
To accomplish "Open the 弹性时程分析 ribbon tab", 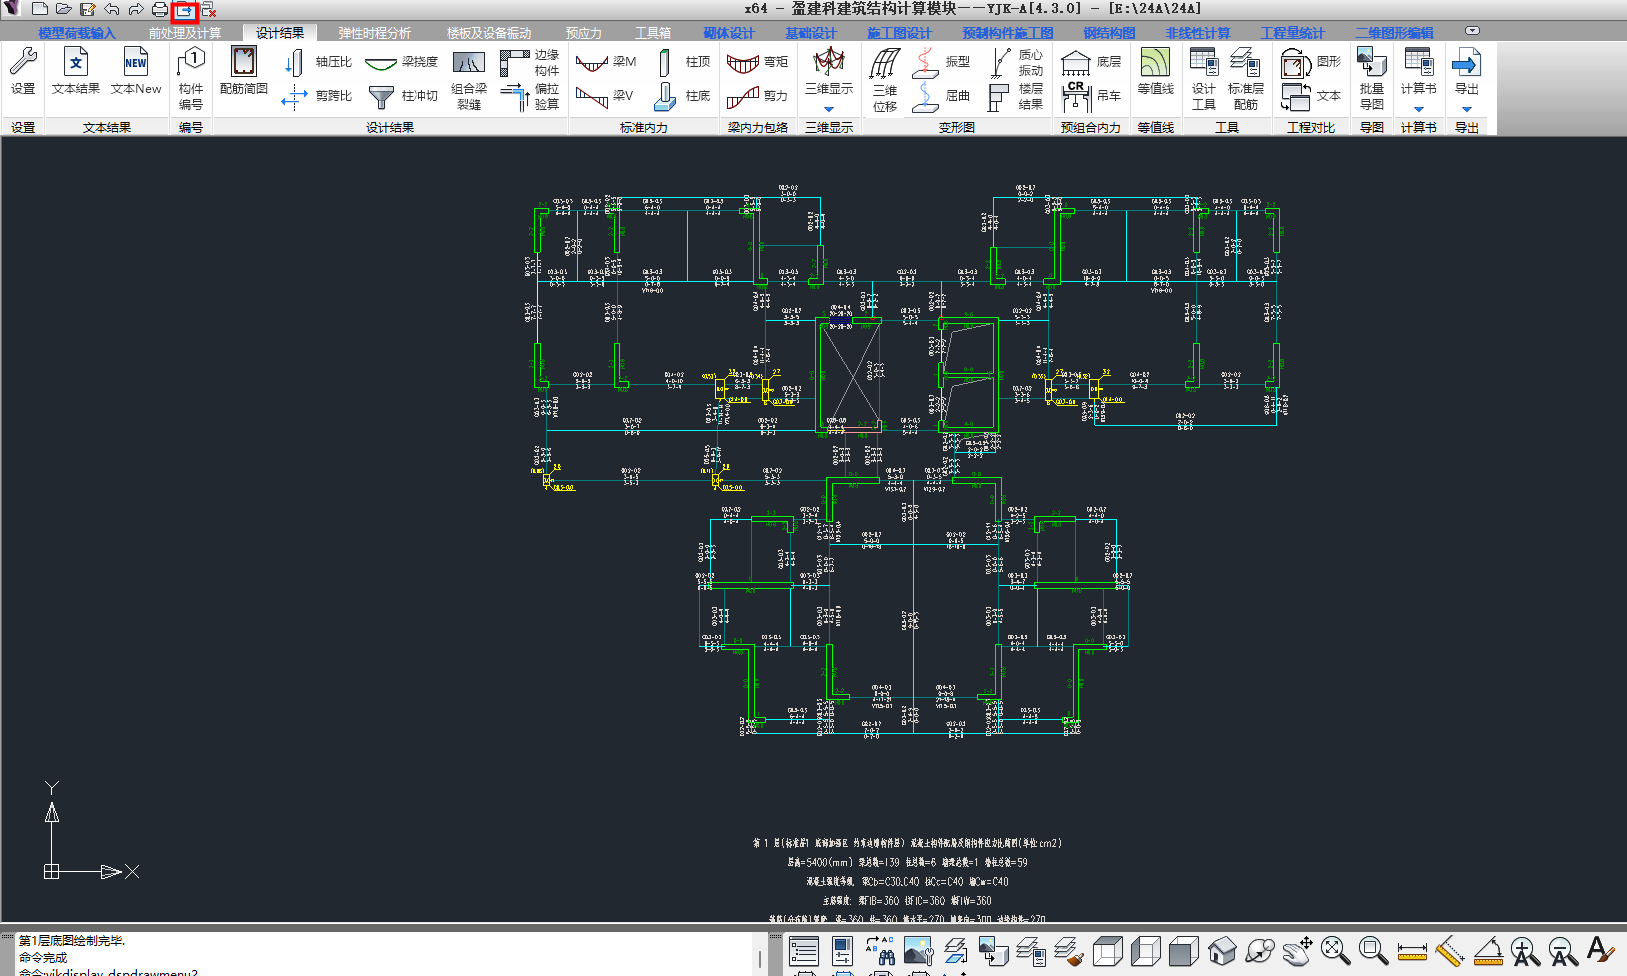I will click(x=374, y=33).
